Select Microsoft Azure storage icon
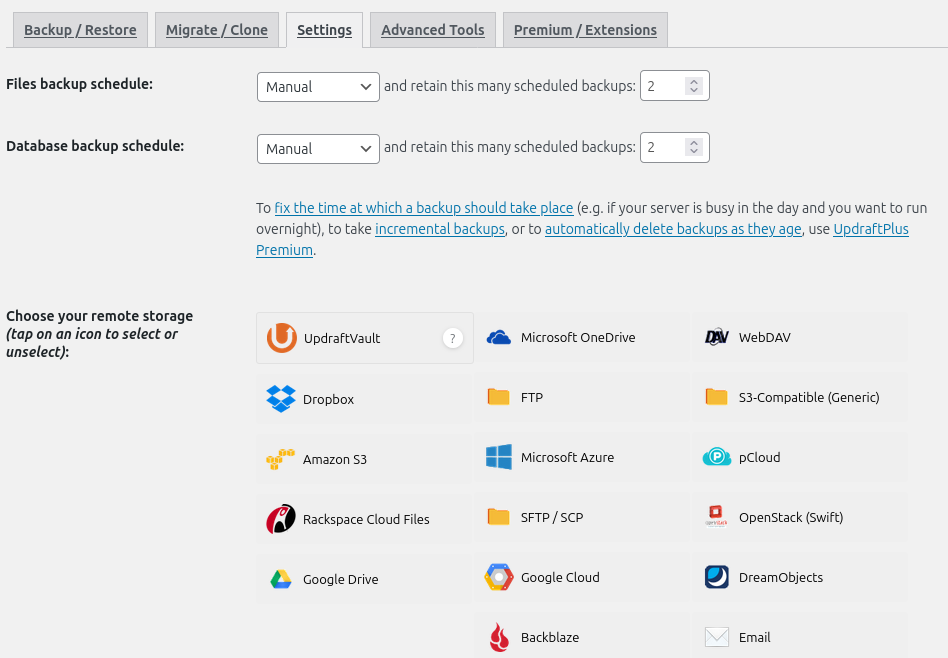948x658 pixels. 499,457
